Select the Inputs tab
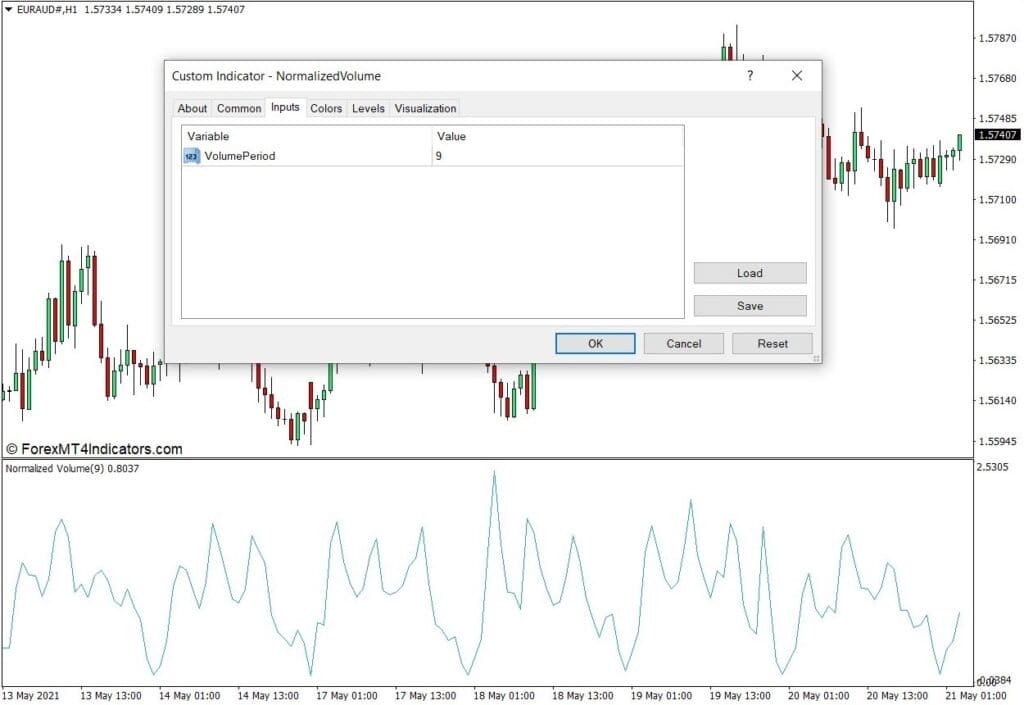The image size is (1024, 705). [285, 108]
